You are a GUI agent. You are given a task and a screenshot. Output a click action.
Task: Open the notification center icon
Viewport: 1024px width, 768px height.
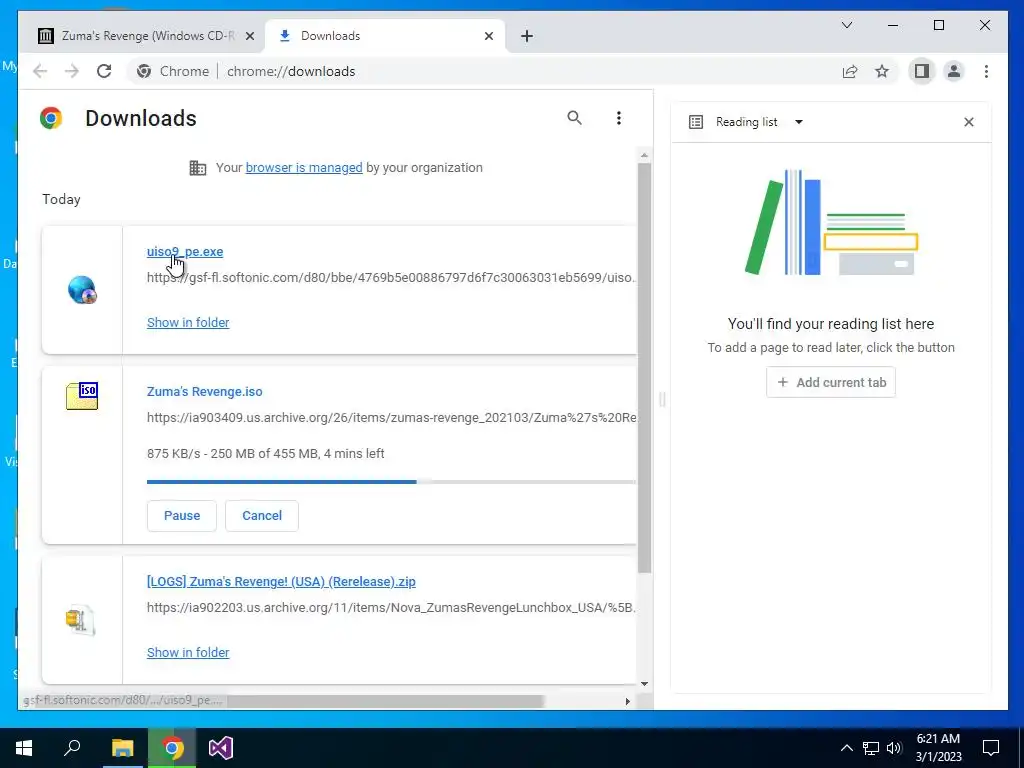click(991, 748)
